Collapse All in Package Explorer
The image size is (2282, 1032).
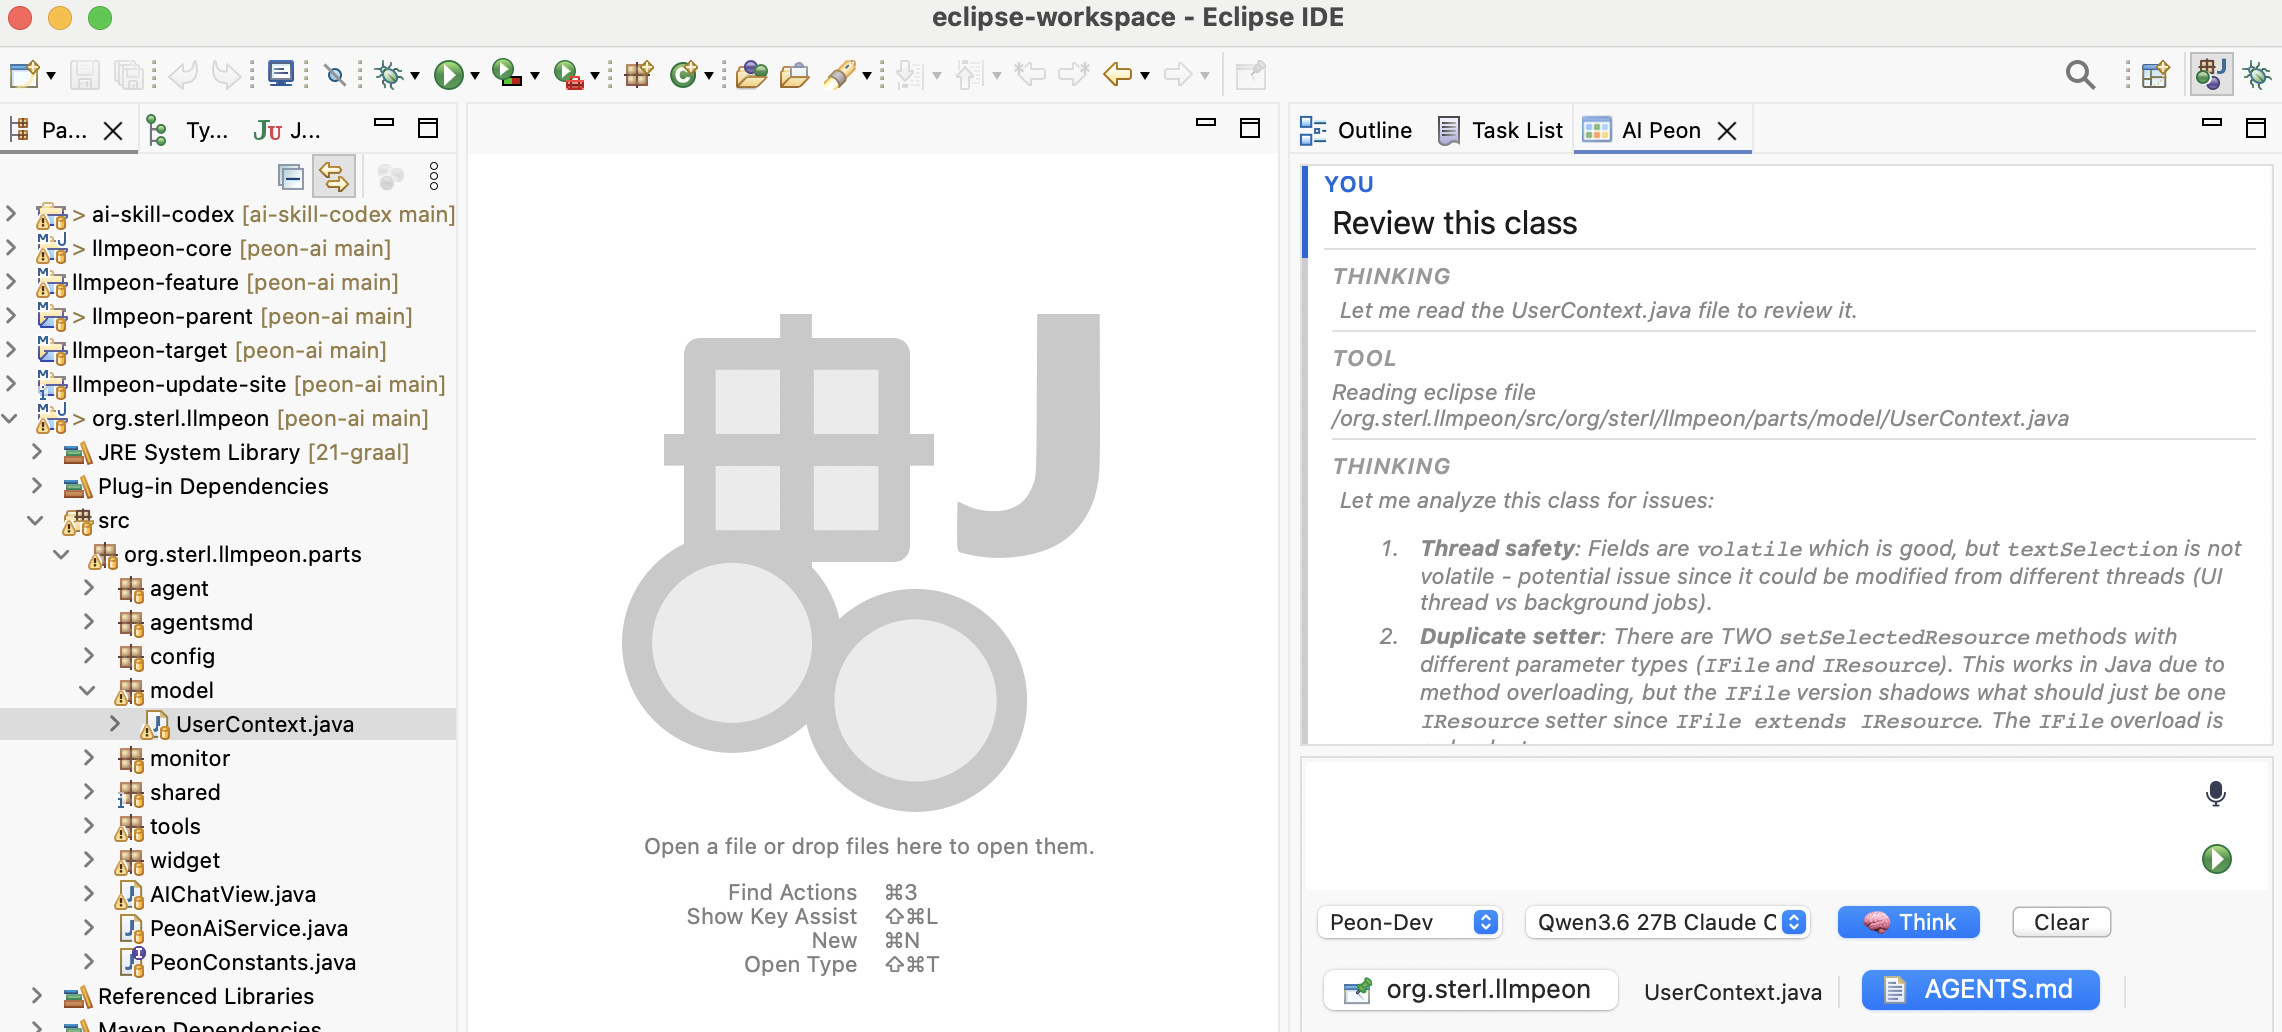coord(291,177)
